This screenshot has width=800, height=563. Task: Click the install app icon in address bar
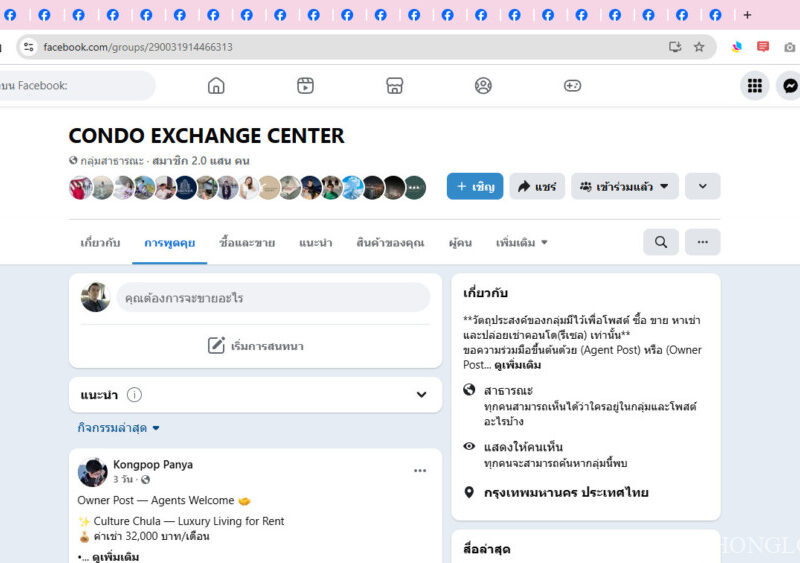[x=675, y=47]
